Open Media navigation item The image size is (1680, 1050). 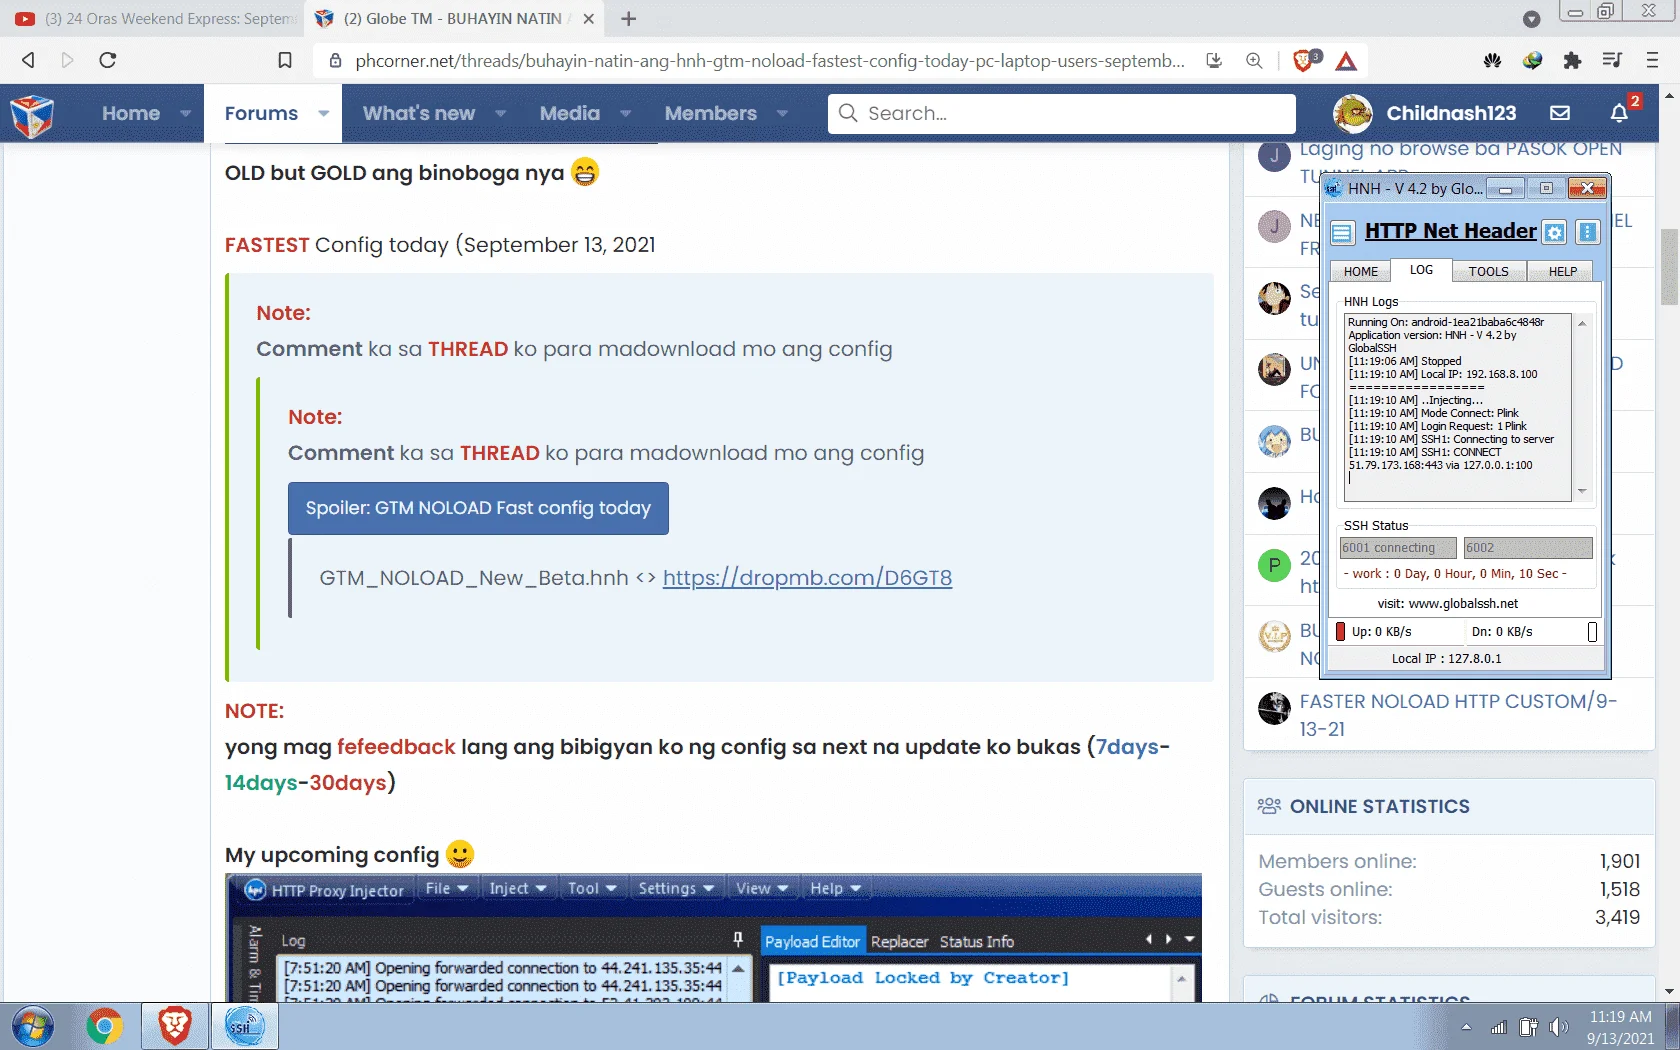570,113
